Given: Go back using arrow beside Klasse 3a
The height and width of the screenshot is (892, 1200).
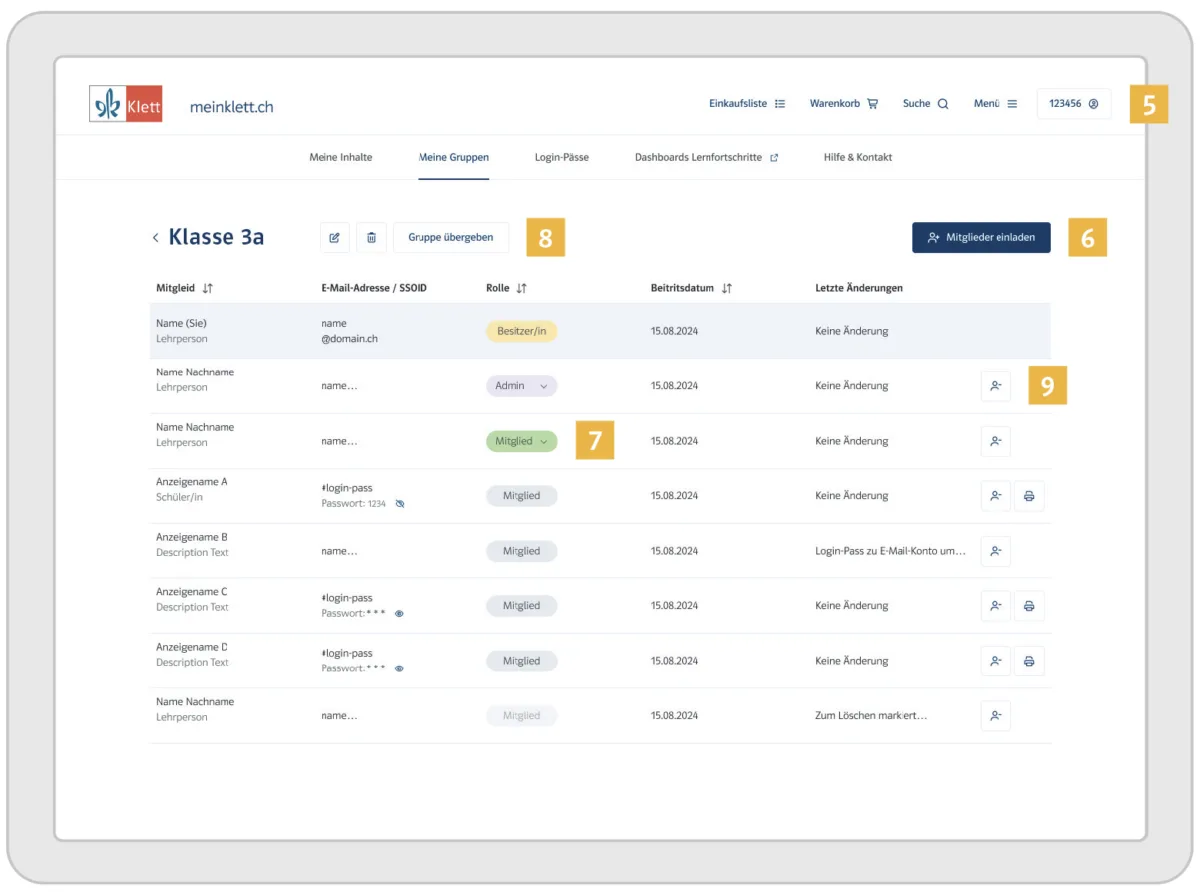Looking at the screenshot, I should (155, 238).
